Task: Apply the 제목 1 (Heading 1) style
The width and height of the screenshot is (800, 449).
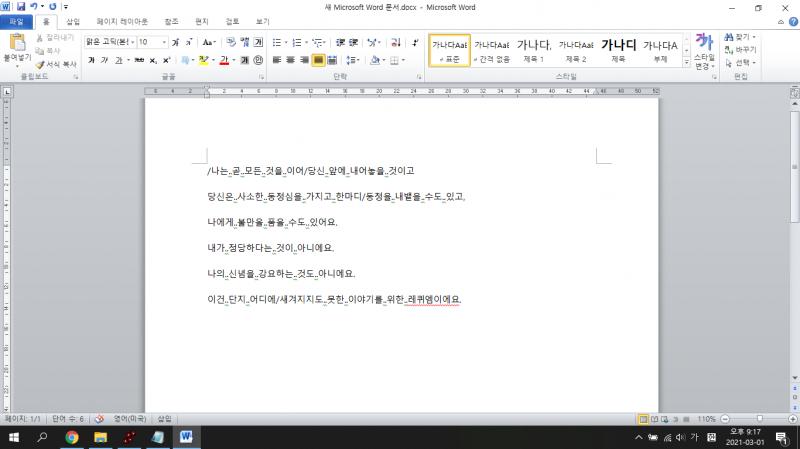Action: click(534, 51)
